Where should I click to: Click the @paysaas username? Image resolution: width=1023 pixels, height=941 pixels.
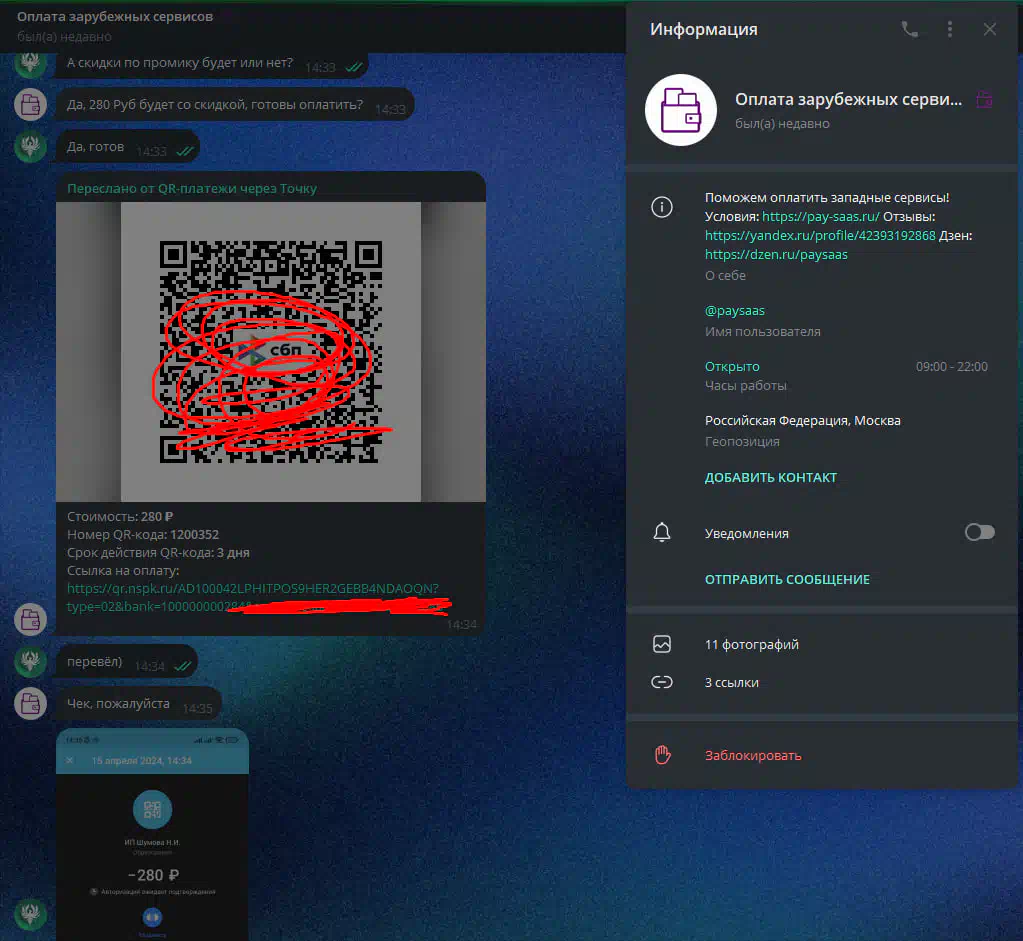pyautogui.click(x=735, y=311)
